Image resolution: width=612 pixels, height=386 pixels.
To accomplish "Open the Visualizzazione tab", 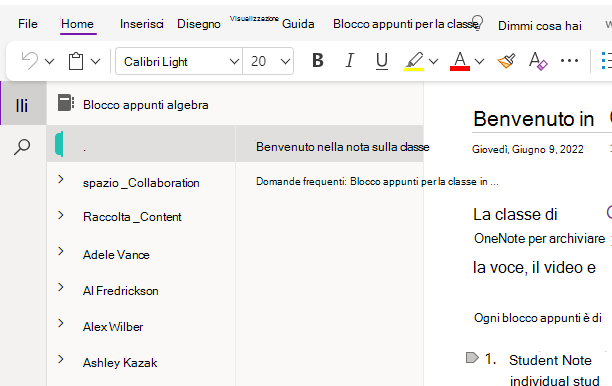I will pos(254,18).
